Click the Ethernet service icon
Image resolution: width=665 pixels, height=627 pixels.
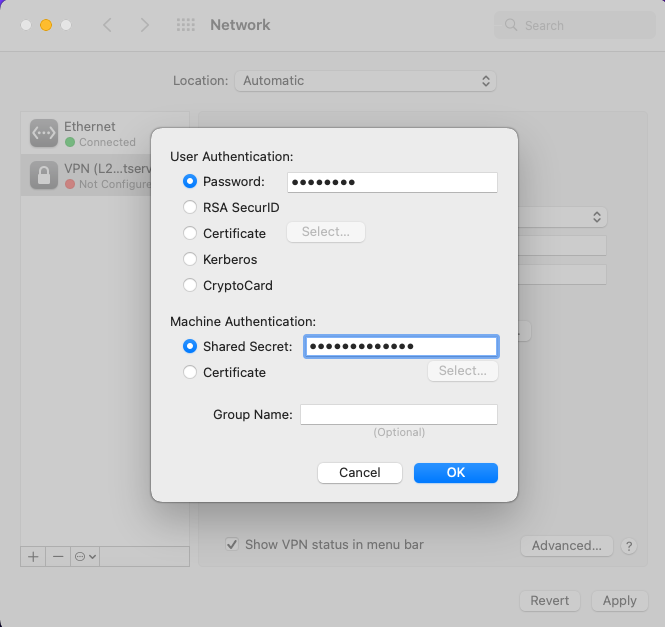pos(44,133)
